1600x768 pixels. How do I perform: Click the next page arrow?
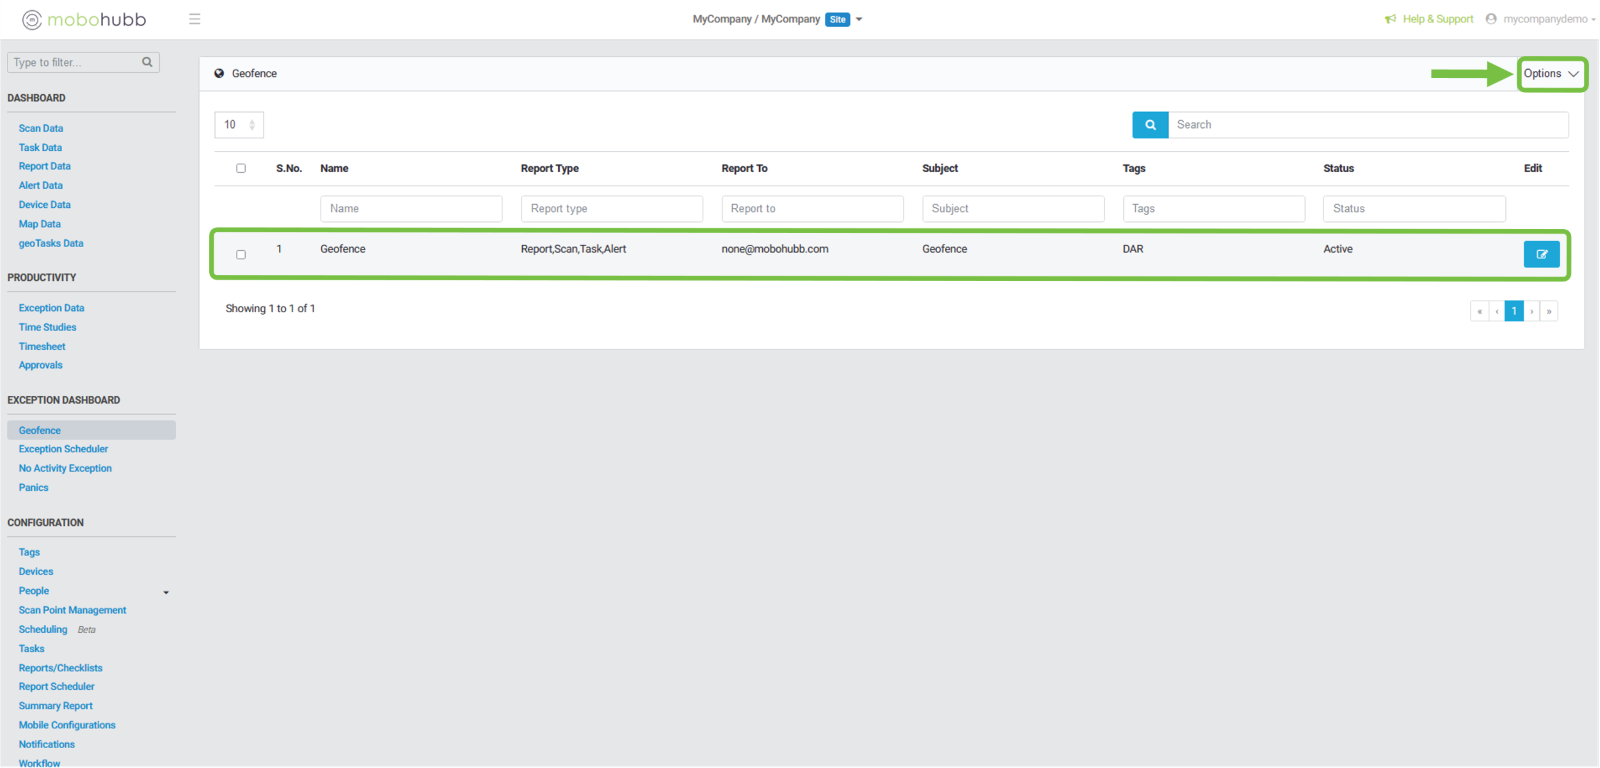pos(1531,311)
